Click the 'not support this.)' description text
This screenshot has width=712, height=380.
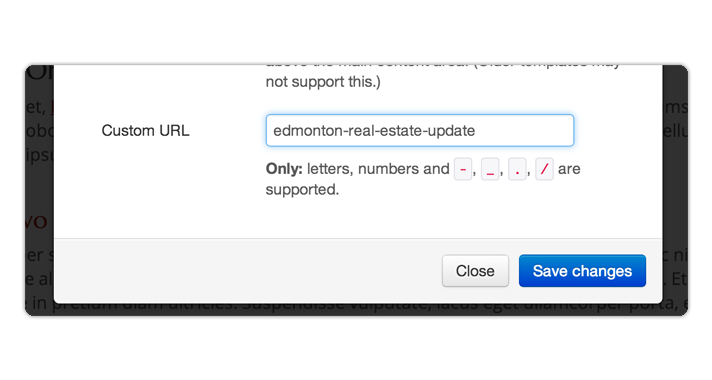coord(323,82)
